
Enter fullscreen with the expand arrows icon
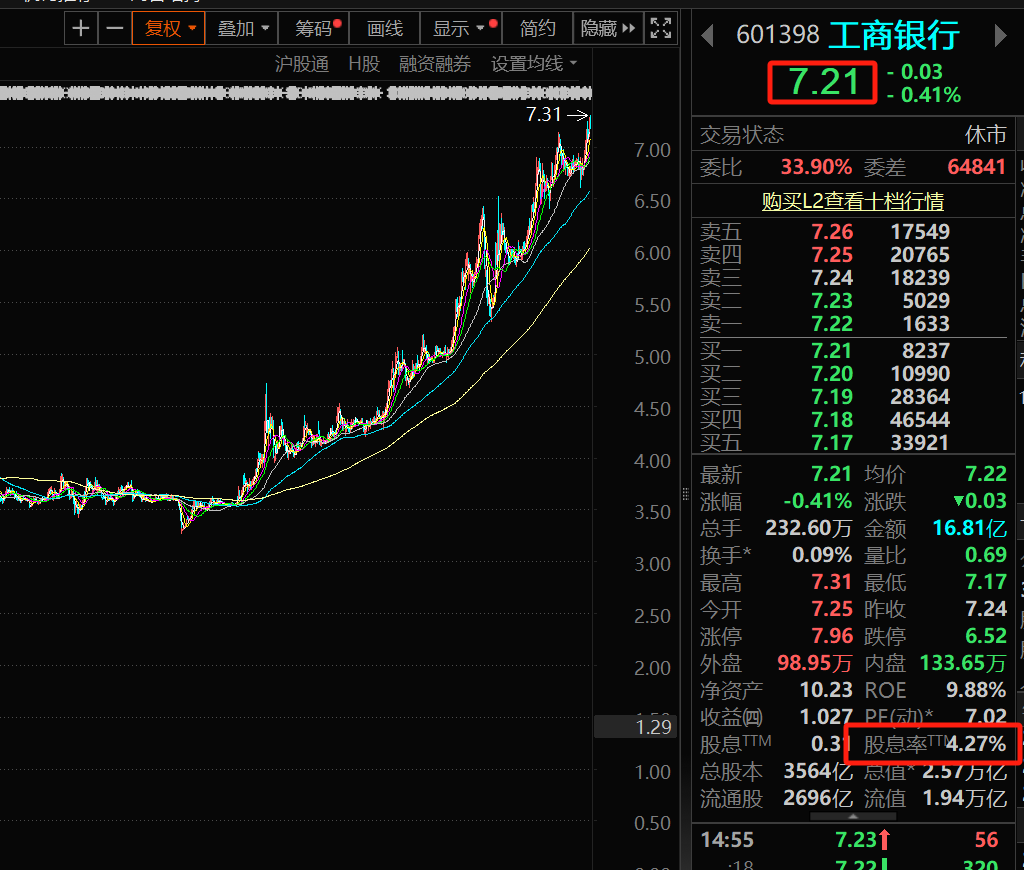coord(660,28)
